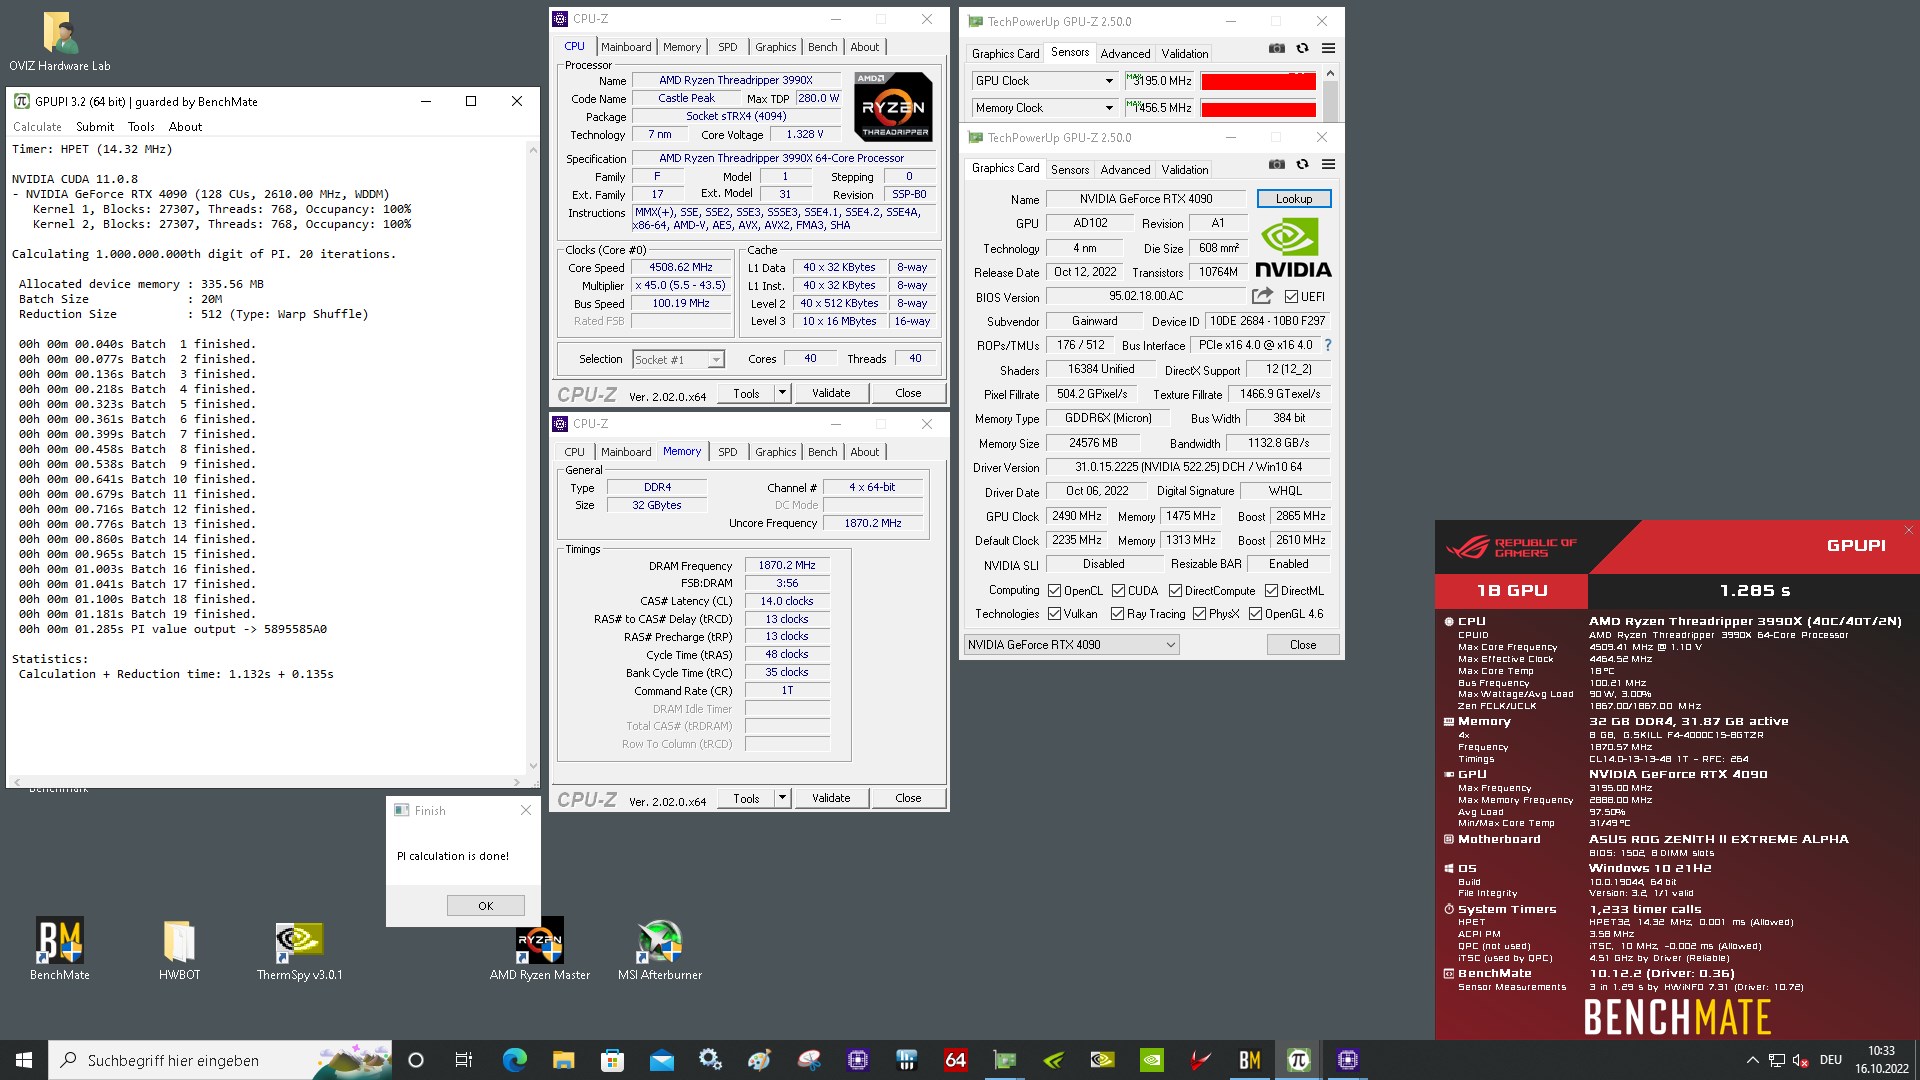1920x1080 pixels.
Task: Click the GPUPI output horizontal scrollbar
Action: tap(266, 781)
